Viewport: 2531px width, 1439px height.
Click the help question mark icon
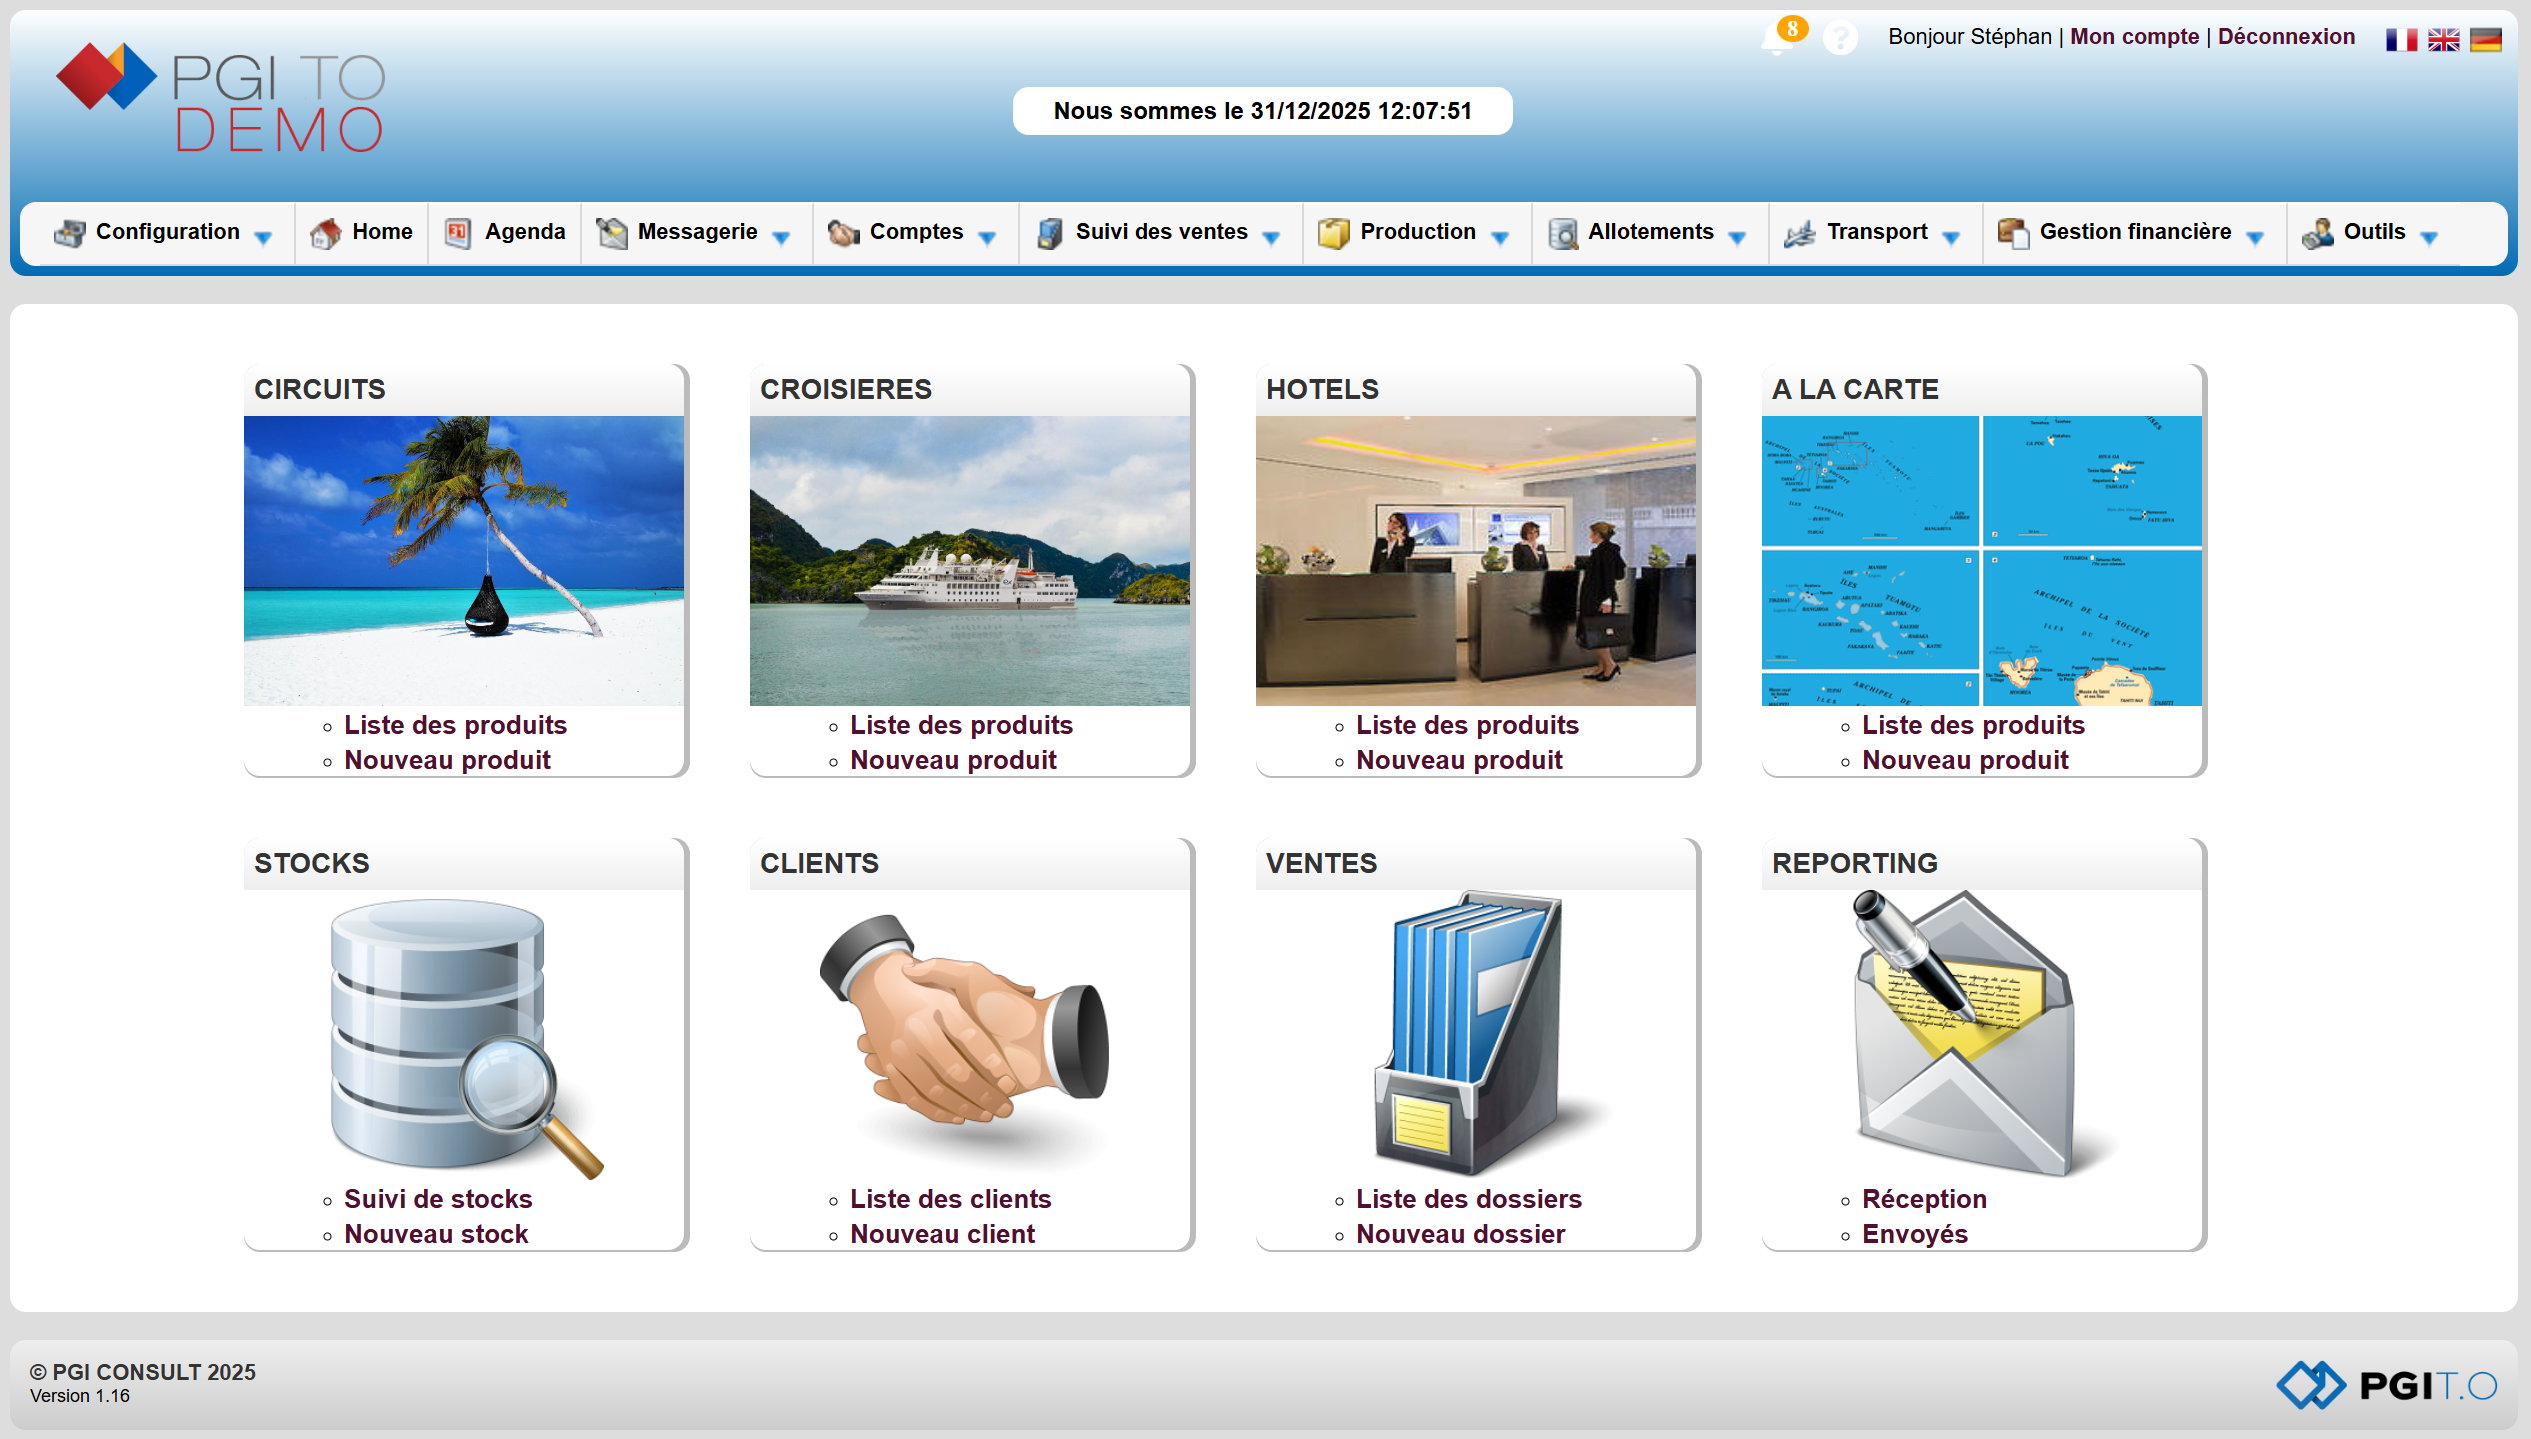point(1839,39)
